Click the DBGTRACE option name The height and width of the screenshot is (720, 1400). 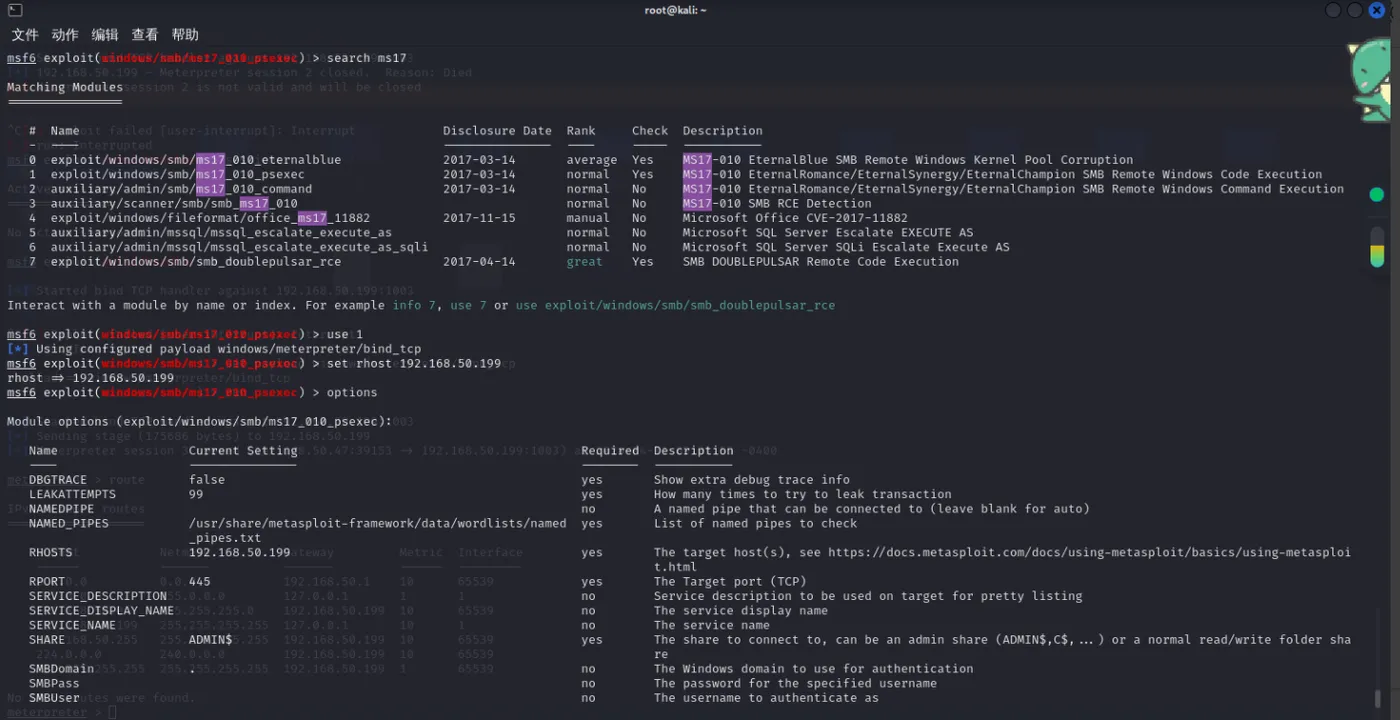(x=58, y=480)
